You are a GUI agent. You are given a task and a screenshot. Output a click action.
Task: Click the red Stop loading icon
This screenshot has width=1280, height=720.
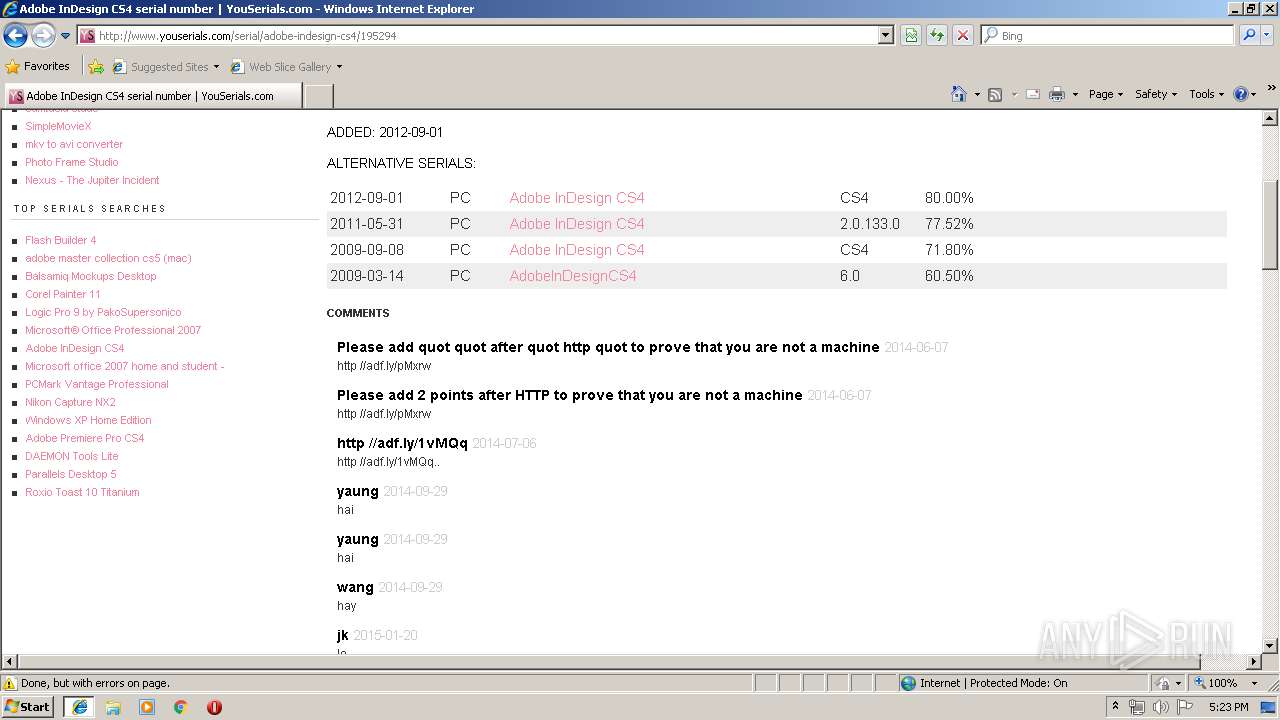click(x=963, y=35)
